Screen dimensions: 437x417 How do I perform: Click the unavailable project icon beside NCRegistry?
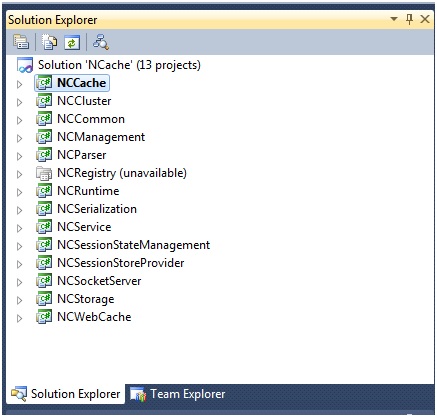(x=44, y=173)
